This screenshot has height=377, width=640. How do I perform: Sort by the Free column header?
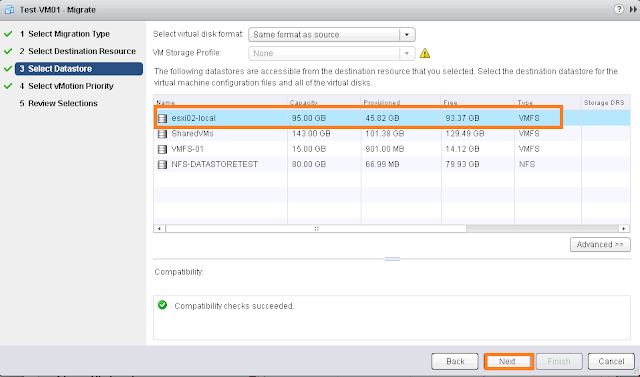478,102
